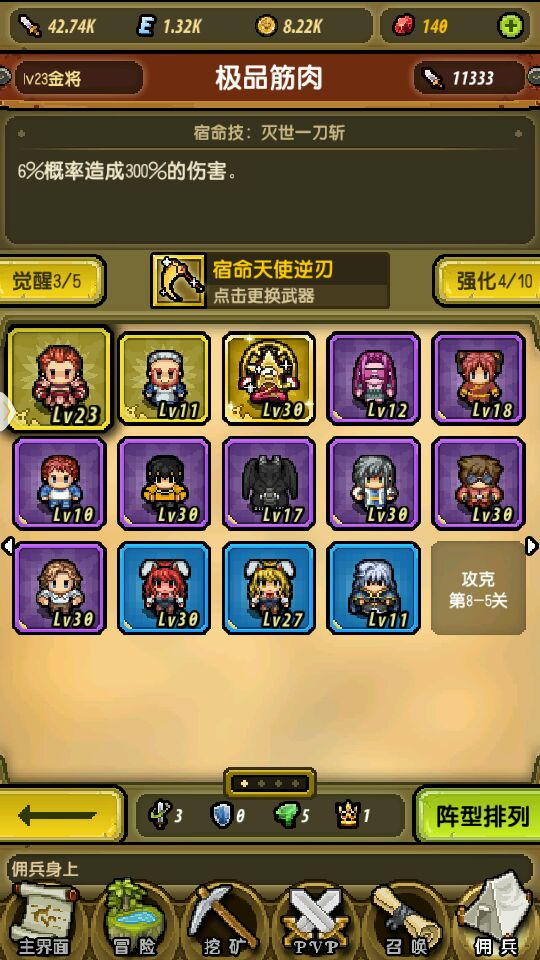Expand the left side pull-out tab

pos(6,412)
